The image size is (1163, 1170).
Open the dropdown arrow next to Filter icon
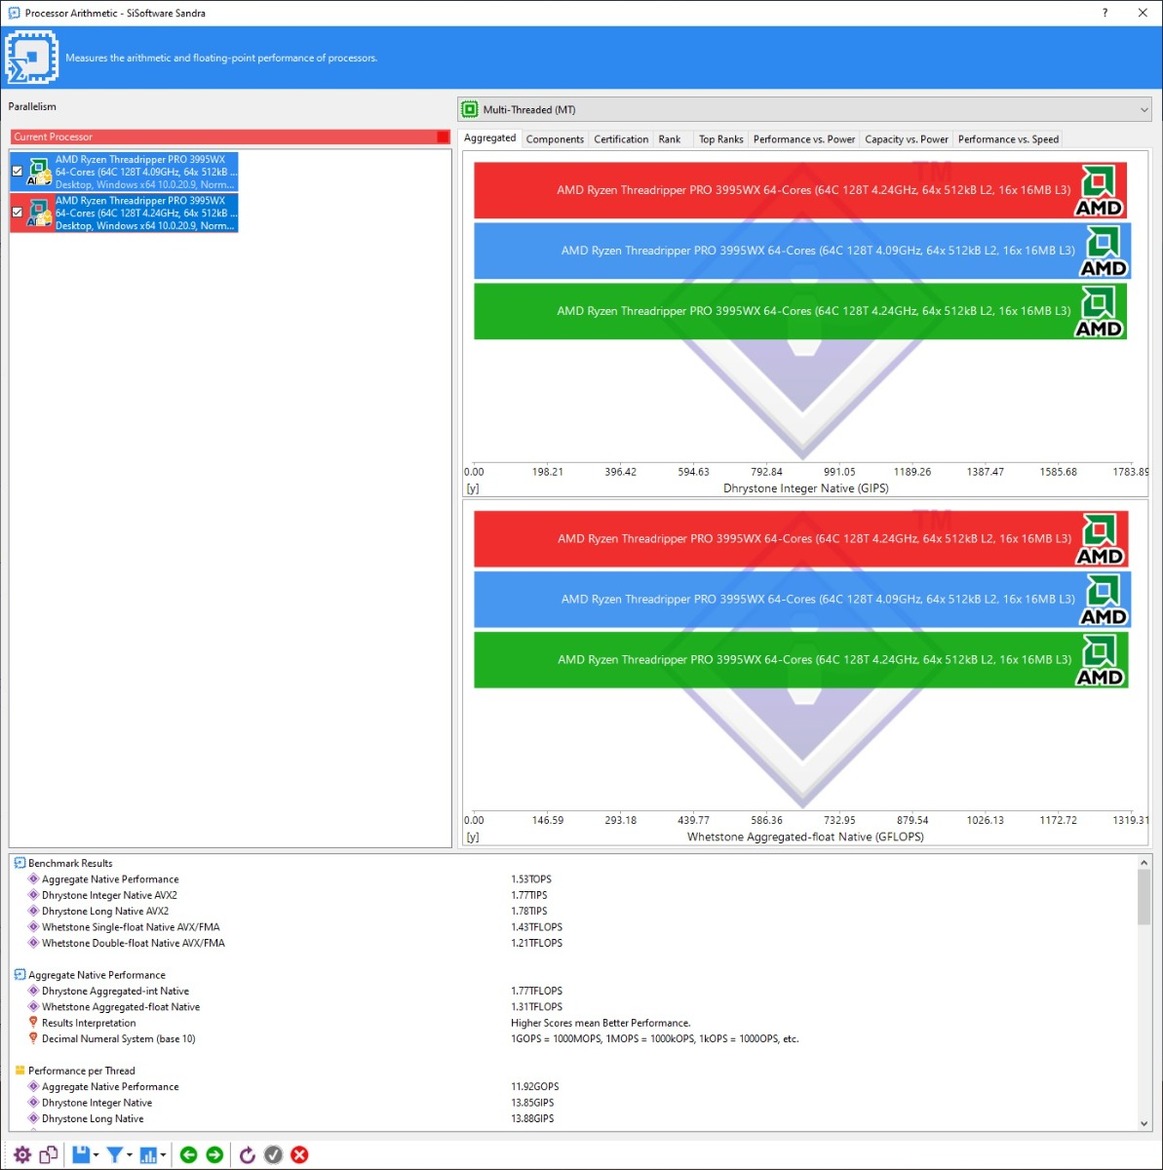tap(130, 1155)
